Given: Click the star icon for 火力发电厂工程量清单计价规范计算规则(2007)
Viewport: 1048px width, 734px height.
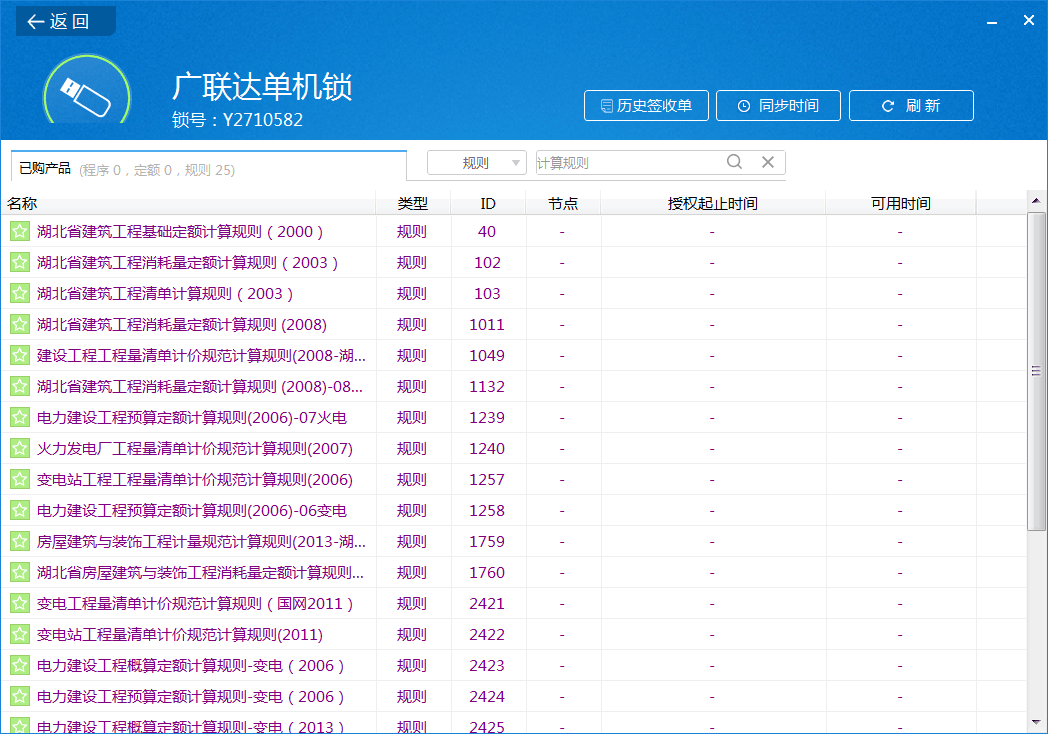Looking at the screenshot, I should [19, 448].
